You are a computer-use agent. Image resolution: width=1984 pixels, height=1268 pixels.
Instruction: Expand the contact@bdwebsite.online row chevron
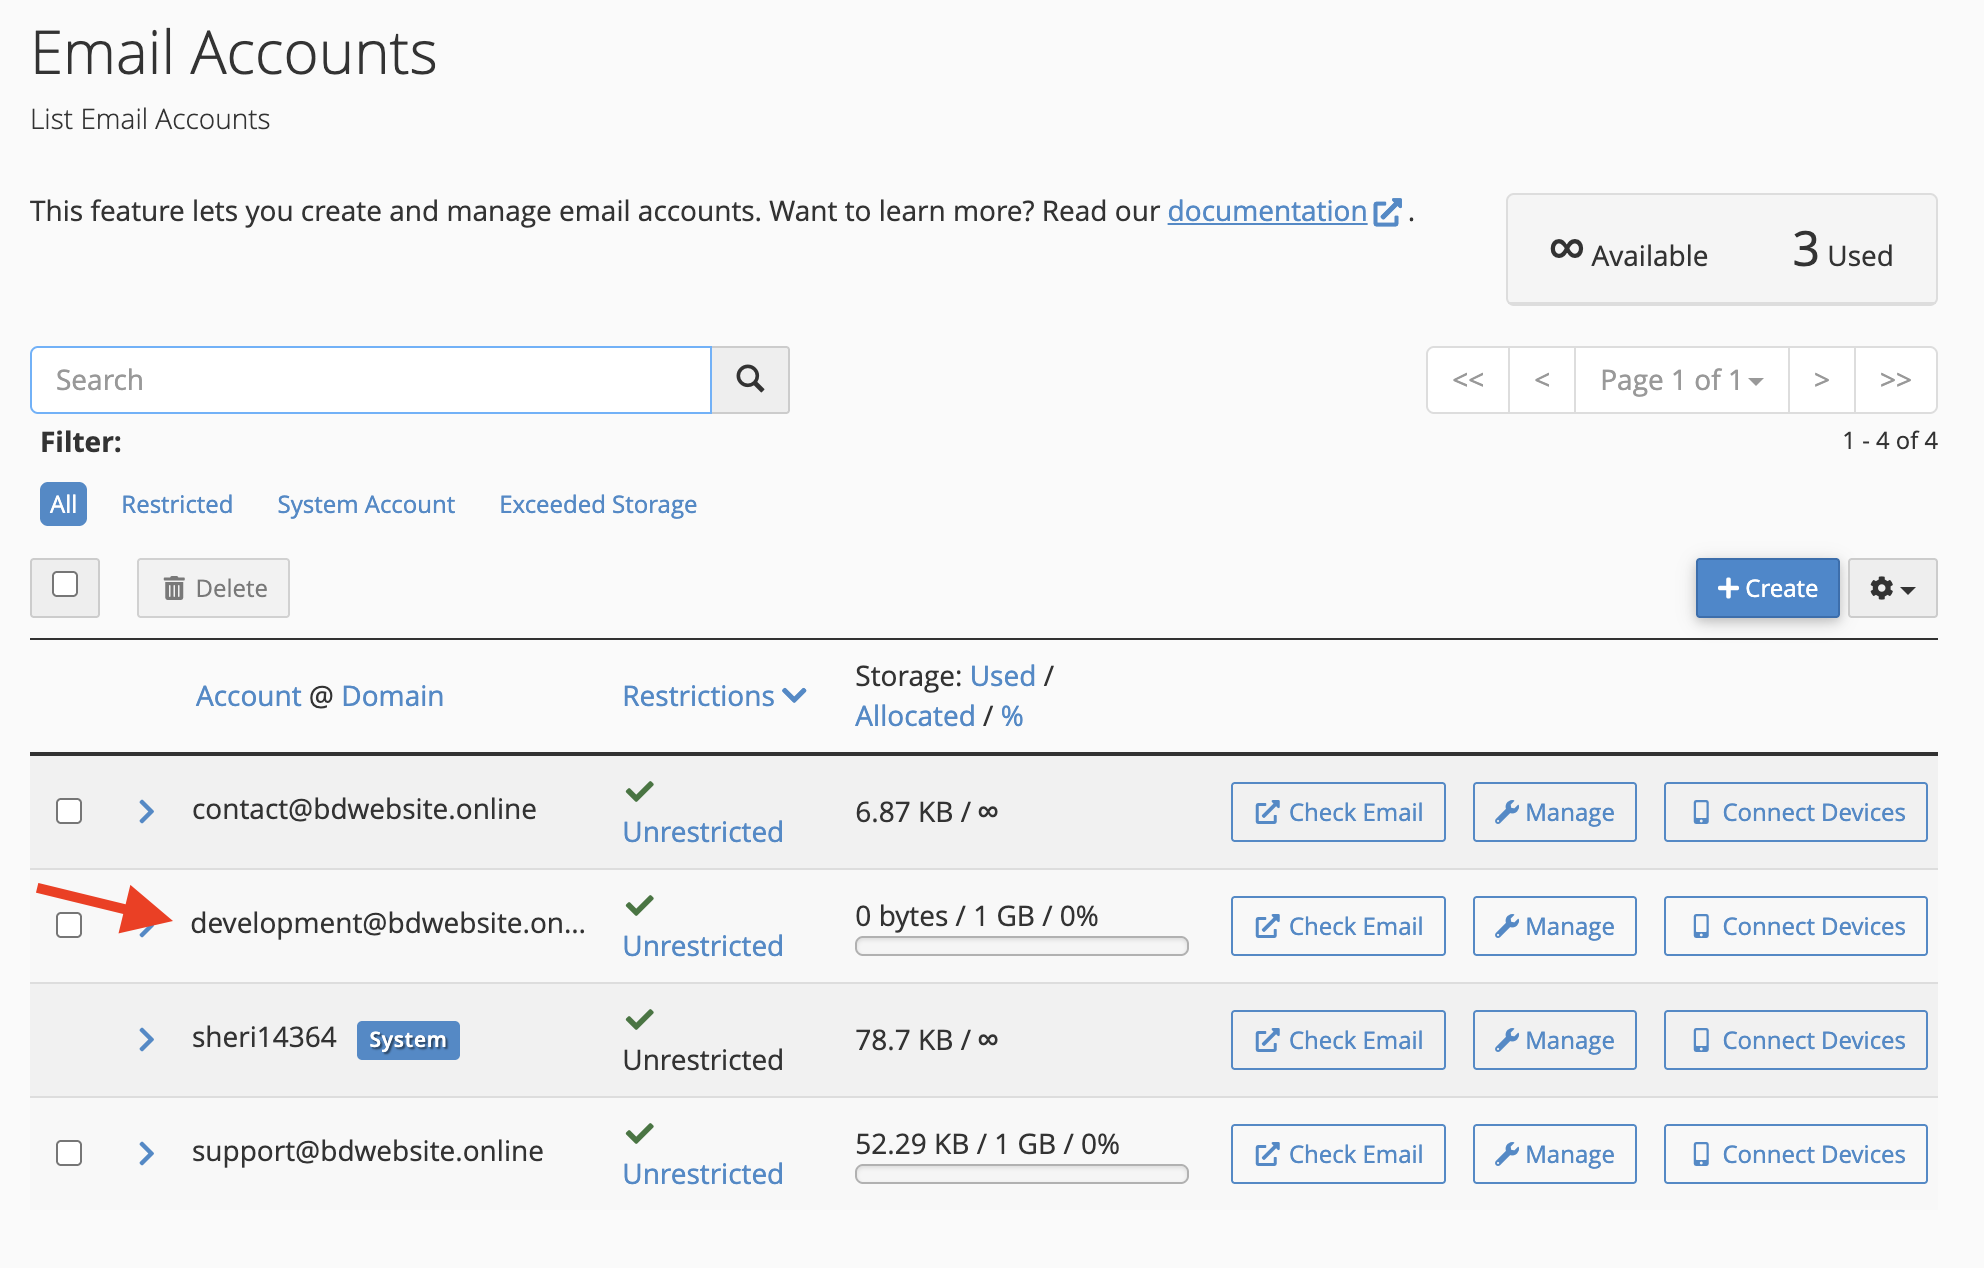click(x=146, y=811)
